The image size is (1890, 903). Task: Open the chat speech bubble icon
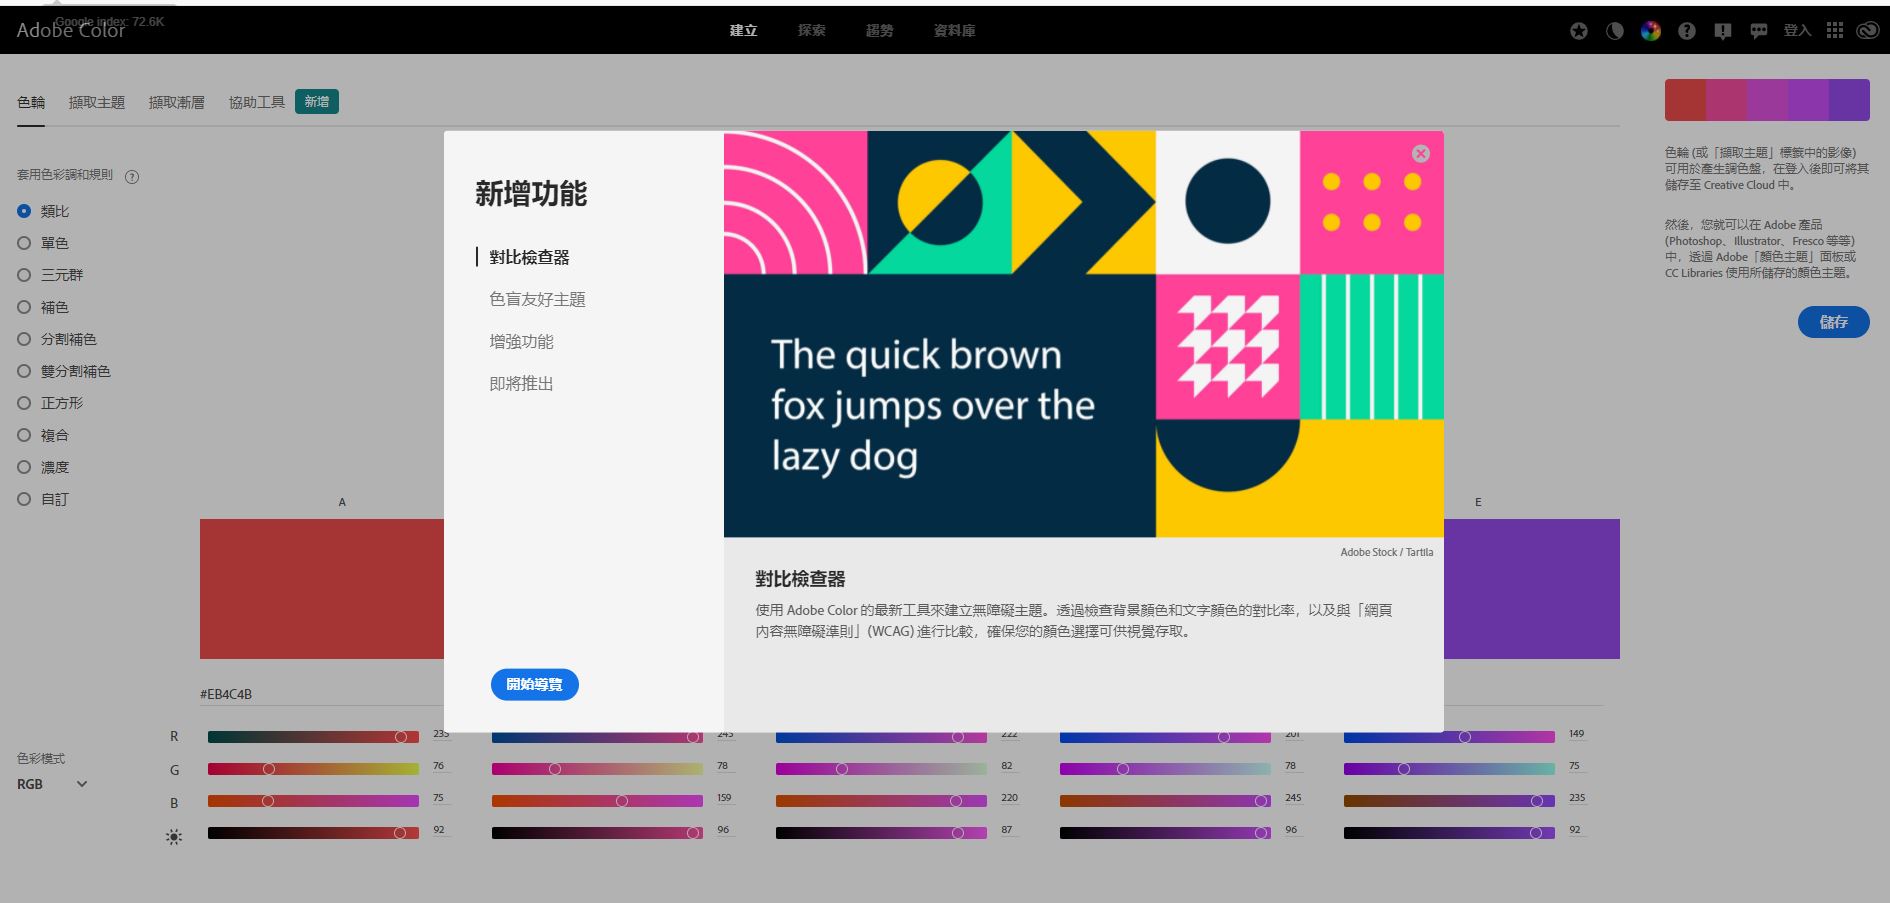tap(1759, 31)
